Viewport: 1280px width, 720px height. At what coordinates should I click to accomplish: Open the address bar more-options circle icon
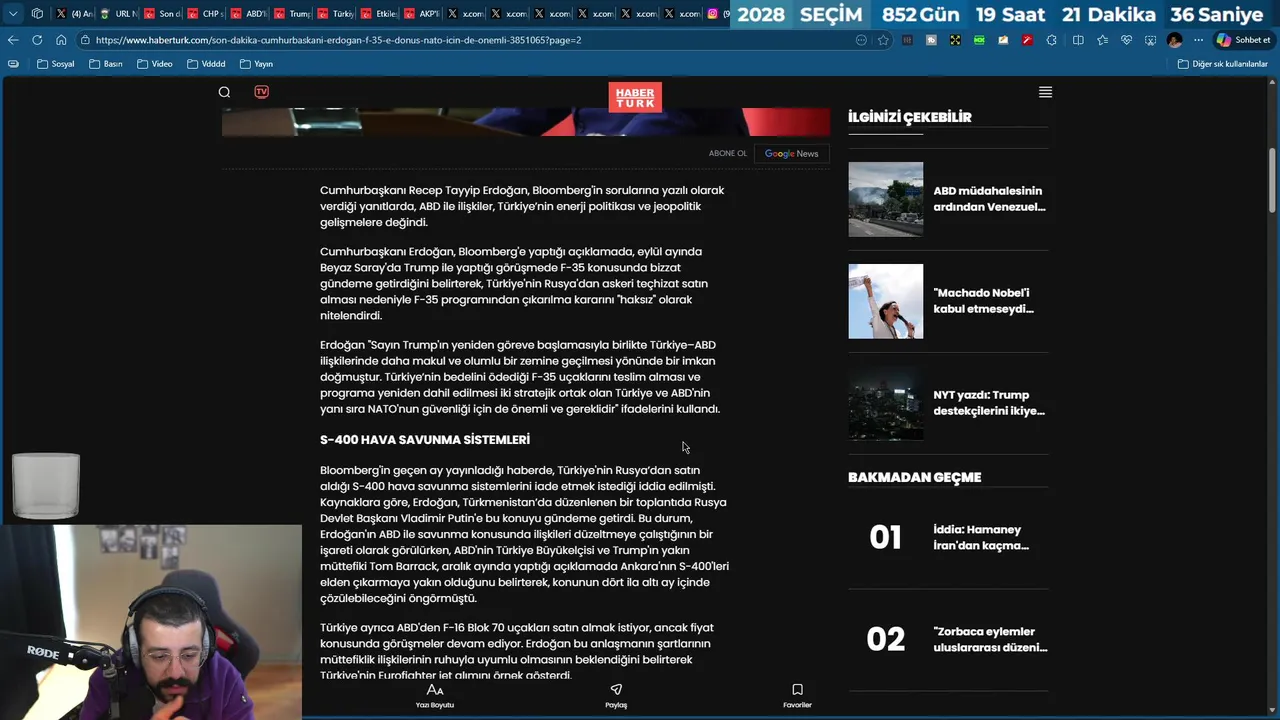(x=861, y=40)
